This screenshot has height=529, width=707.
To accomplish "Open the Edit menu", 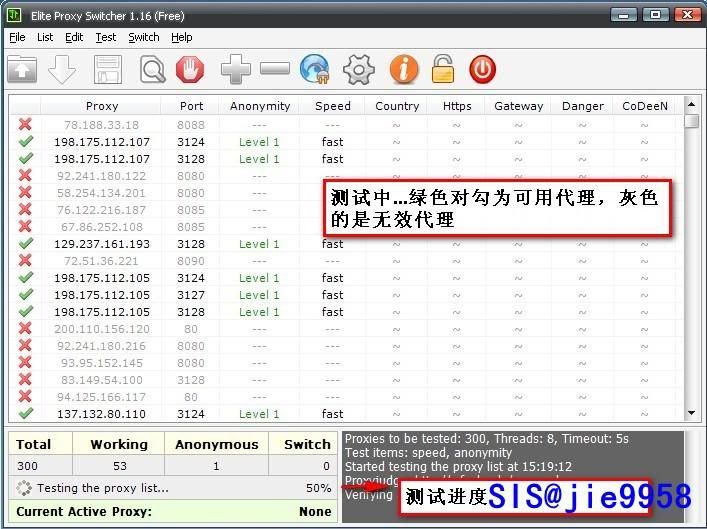I will pyautogui.click(x=74, y=37).
